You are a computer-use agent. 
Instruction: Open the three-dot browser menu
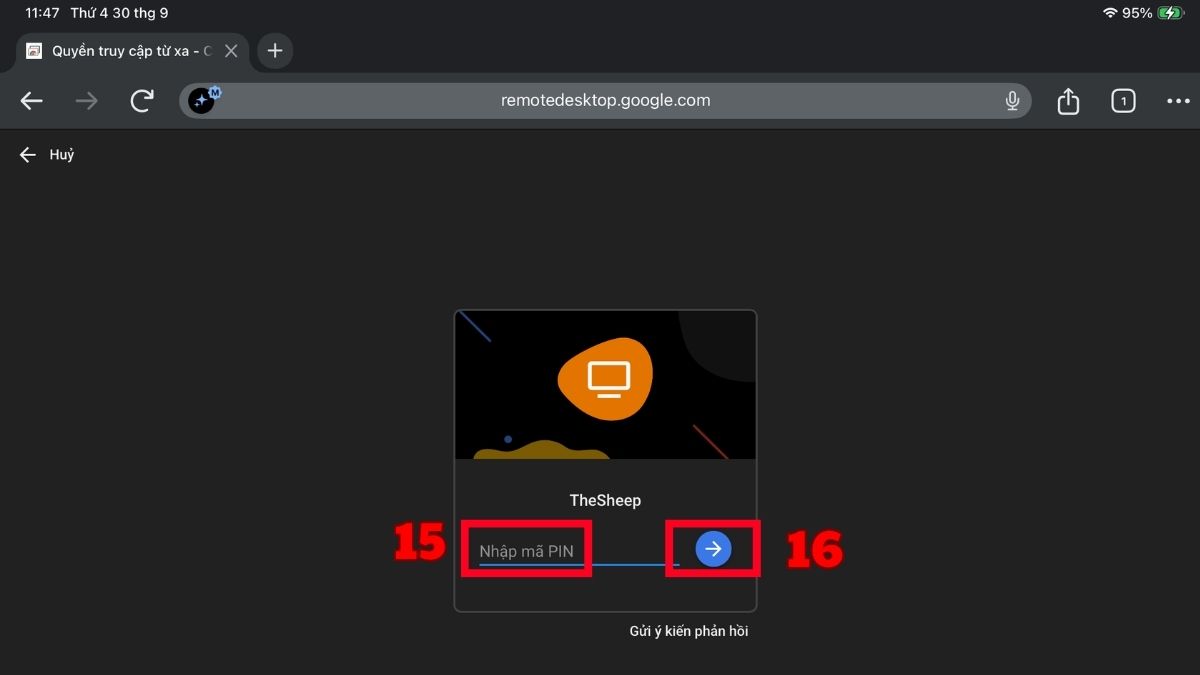pos(1179,101)
